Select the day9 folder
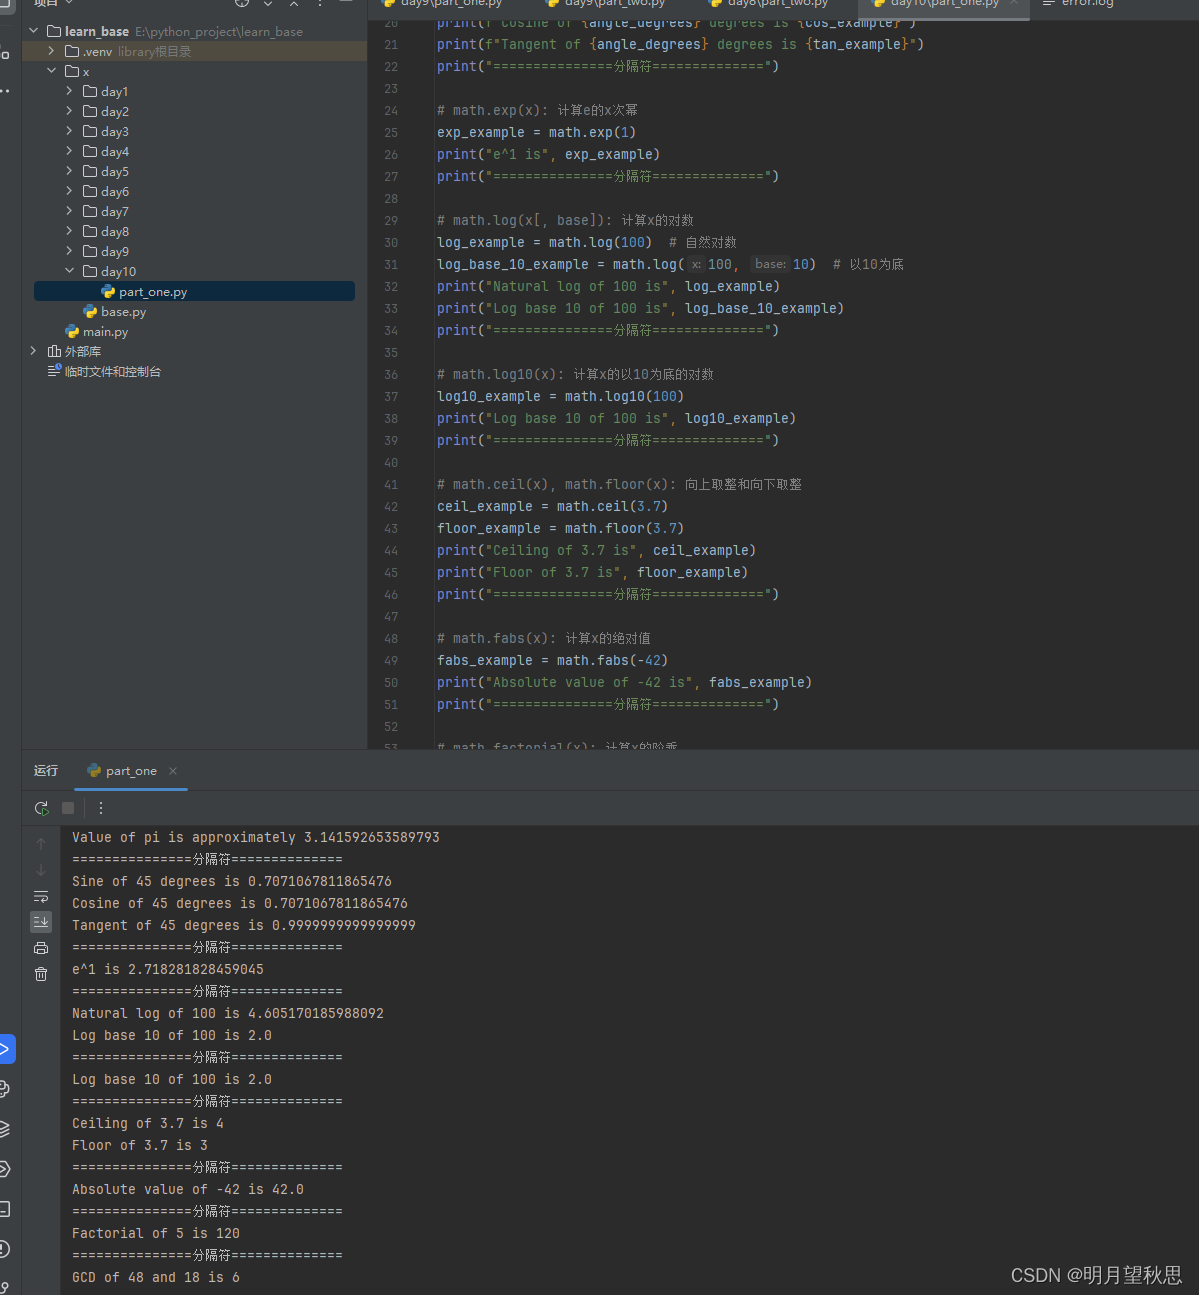The height and width of the screenshot is (1295, 1199). pos(115,251)
